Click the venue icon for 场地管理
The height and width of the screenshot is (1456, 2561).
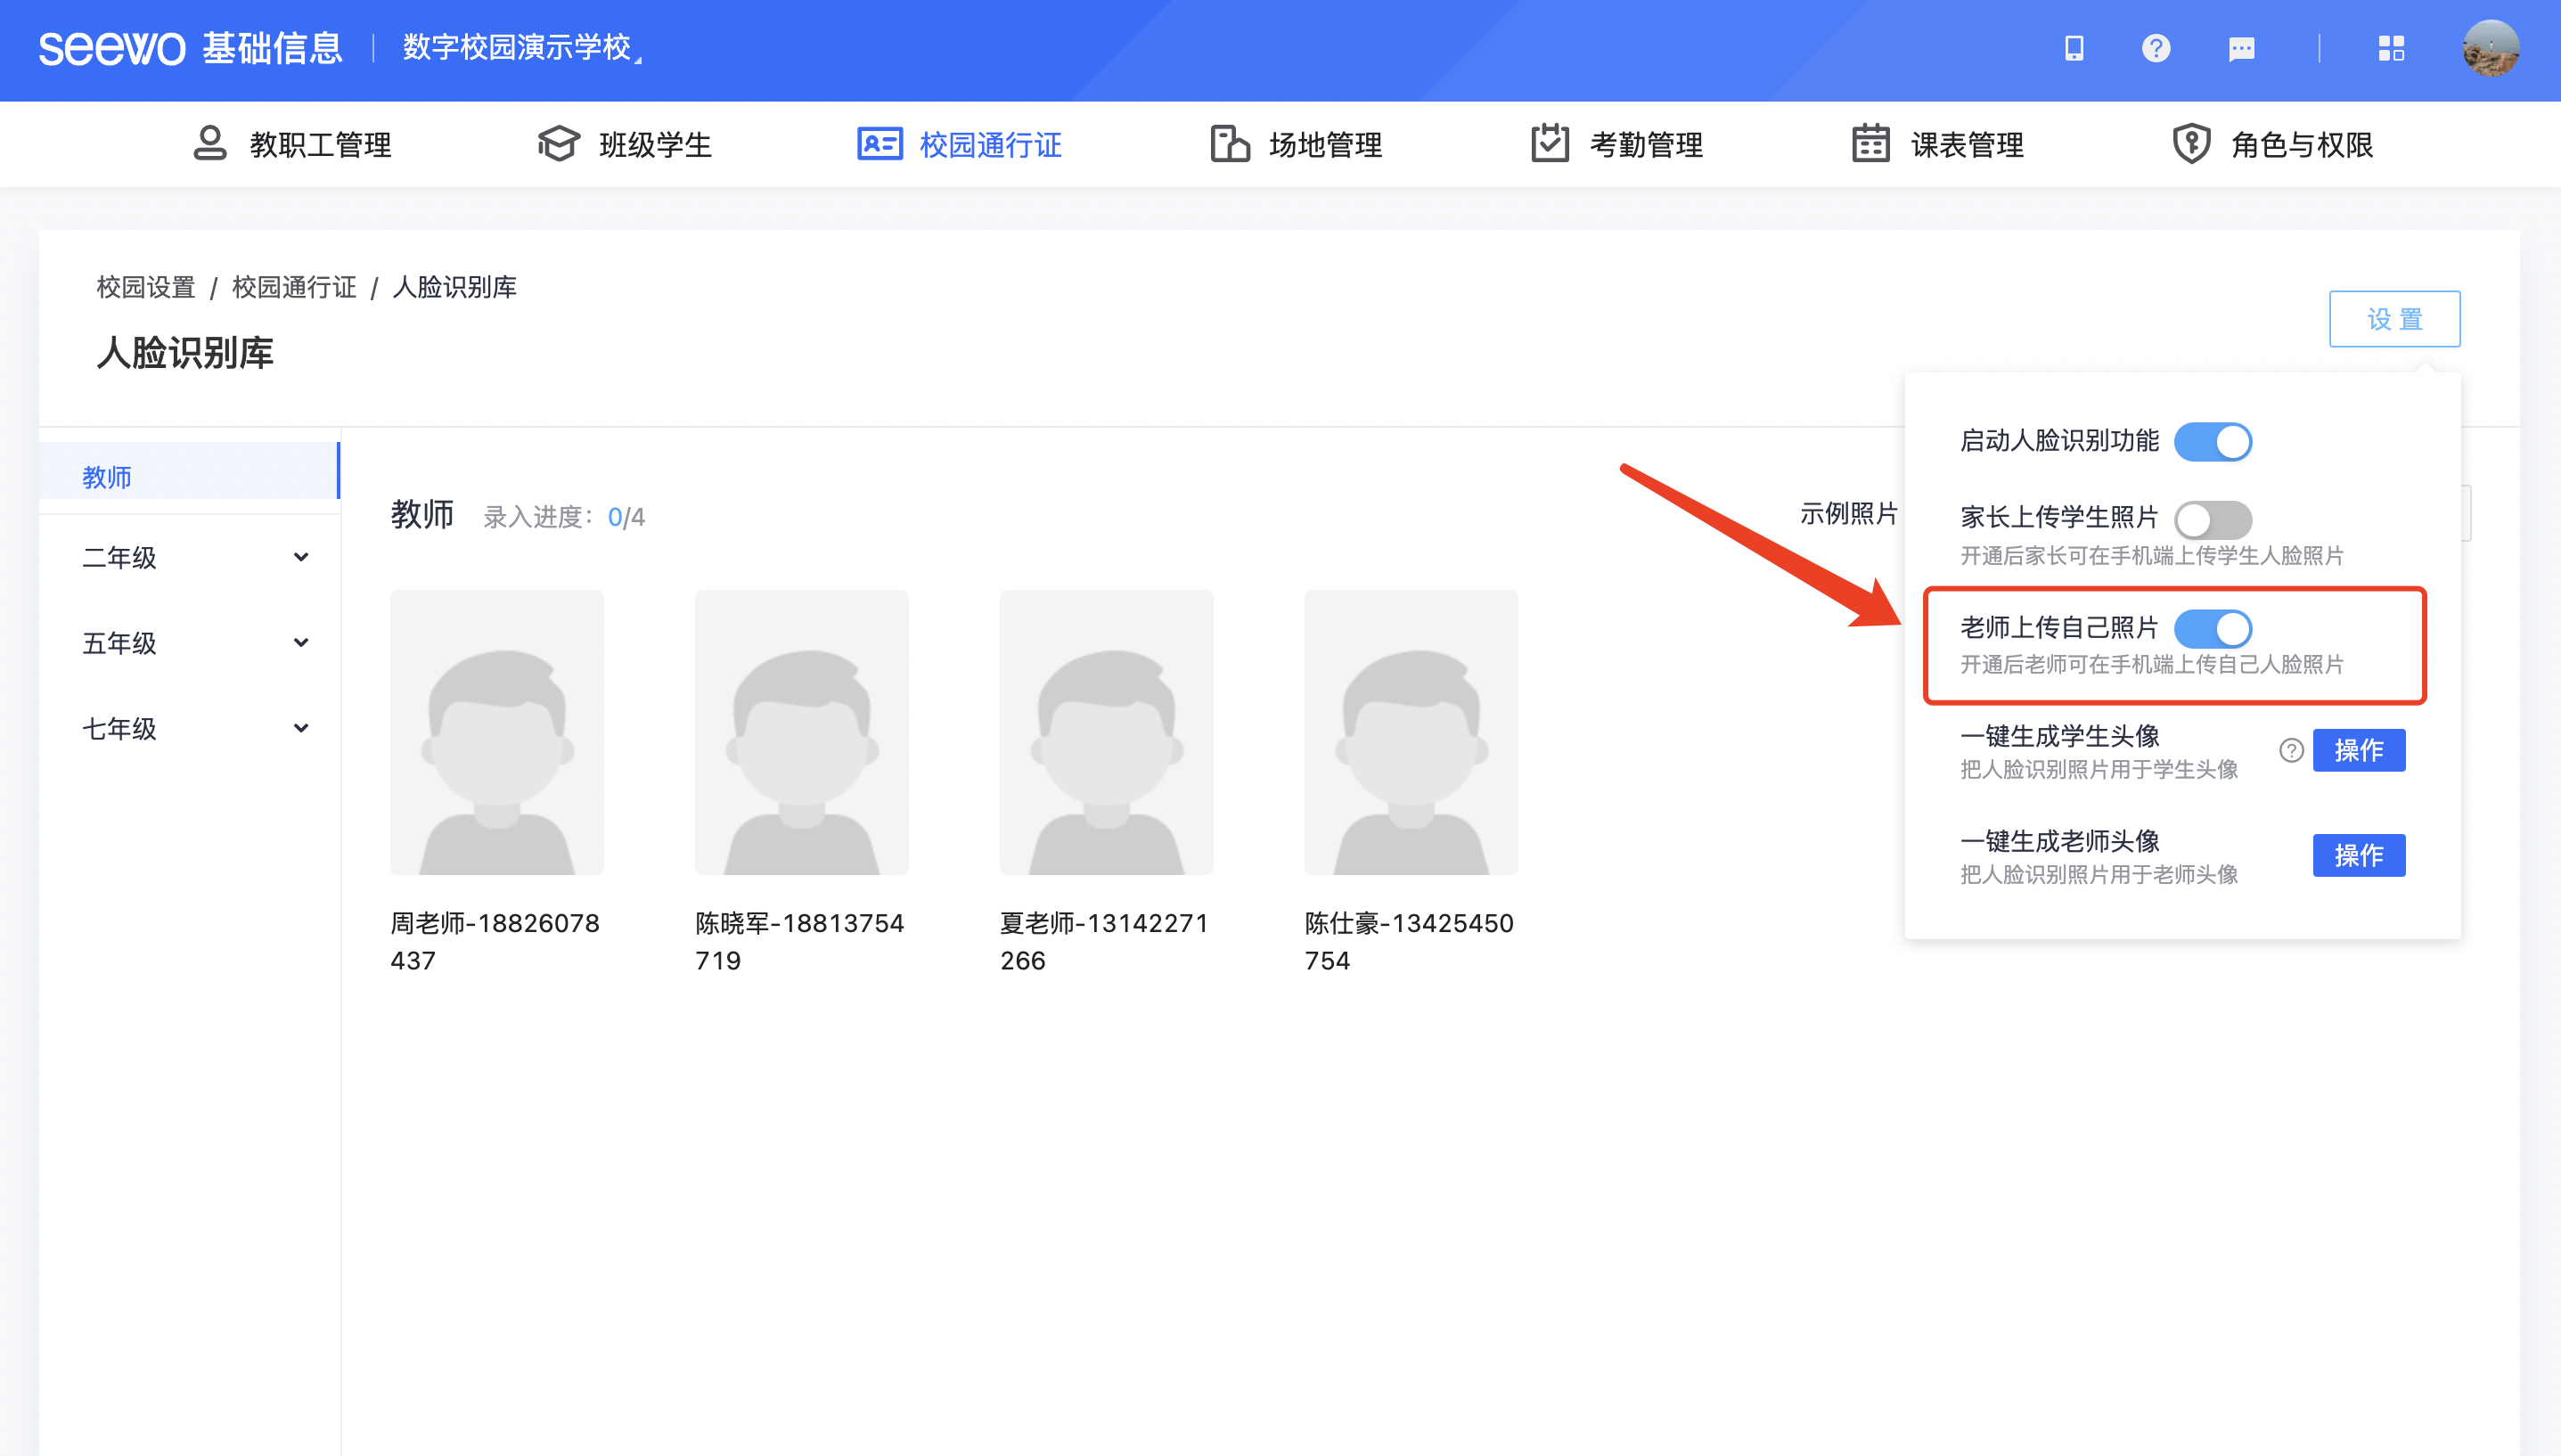pyautogui.click(x=1230, y=144)
